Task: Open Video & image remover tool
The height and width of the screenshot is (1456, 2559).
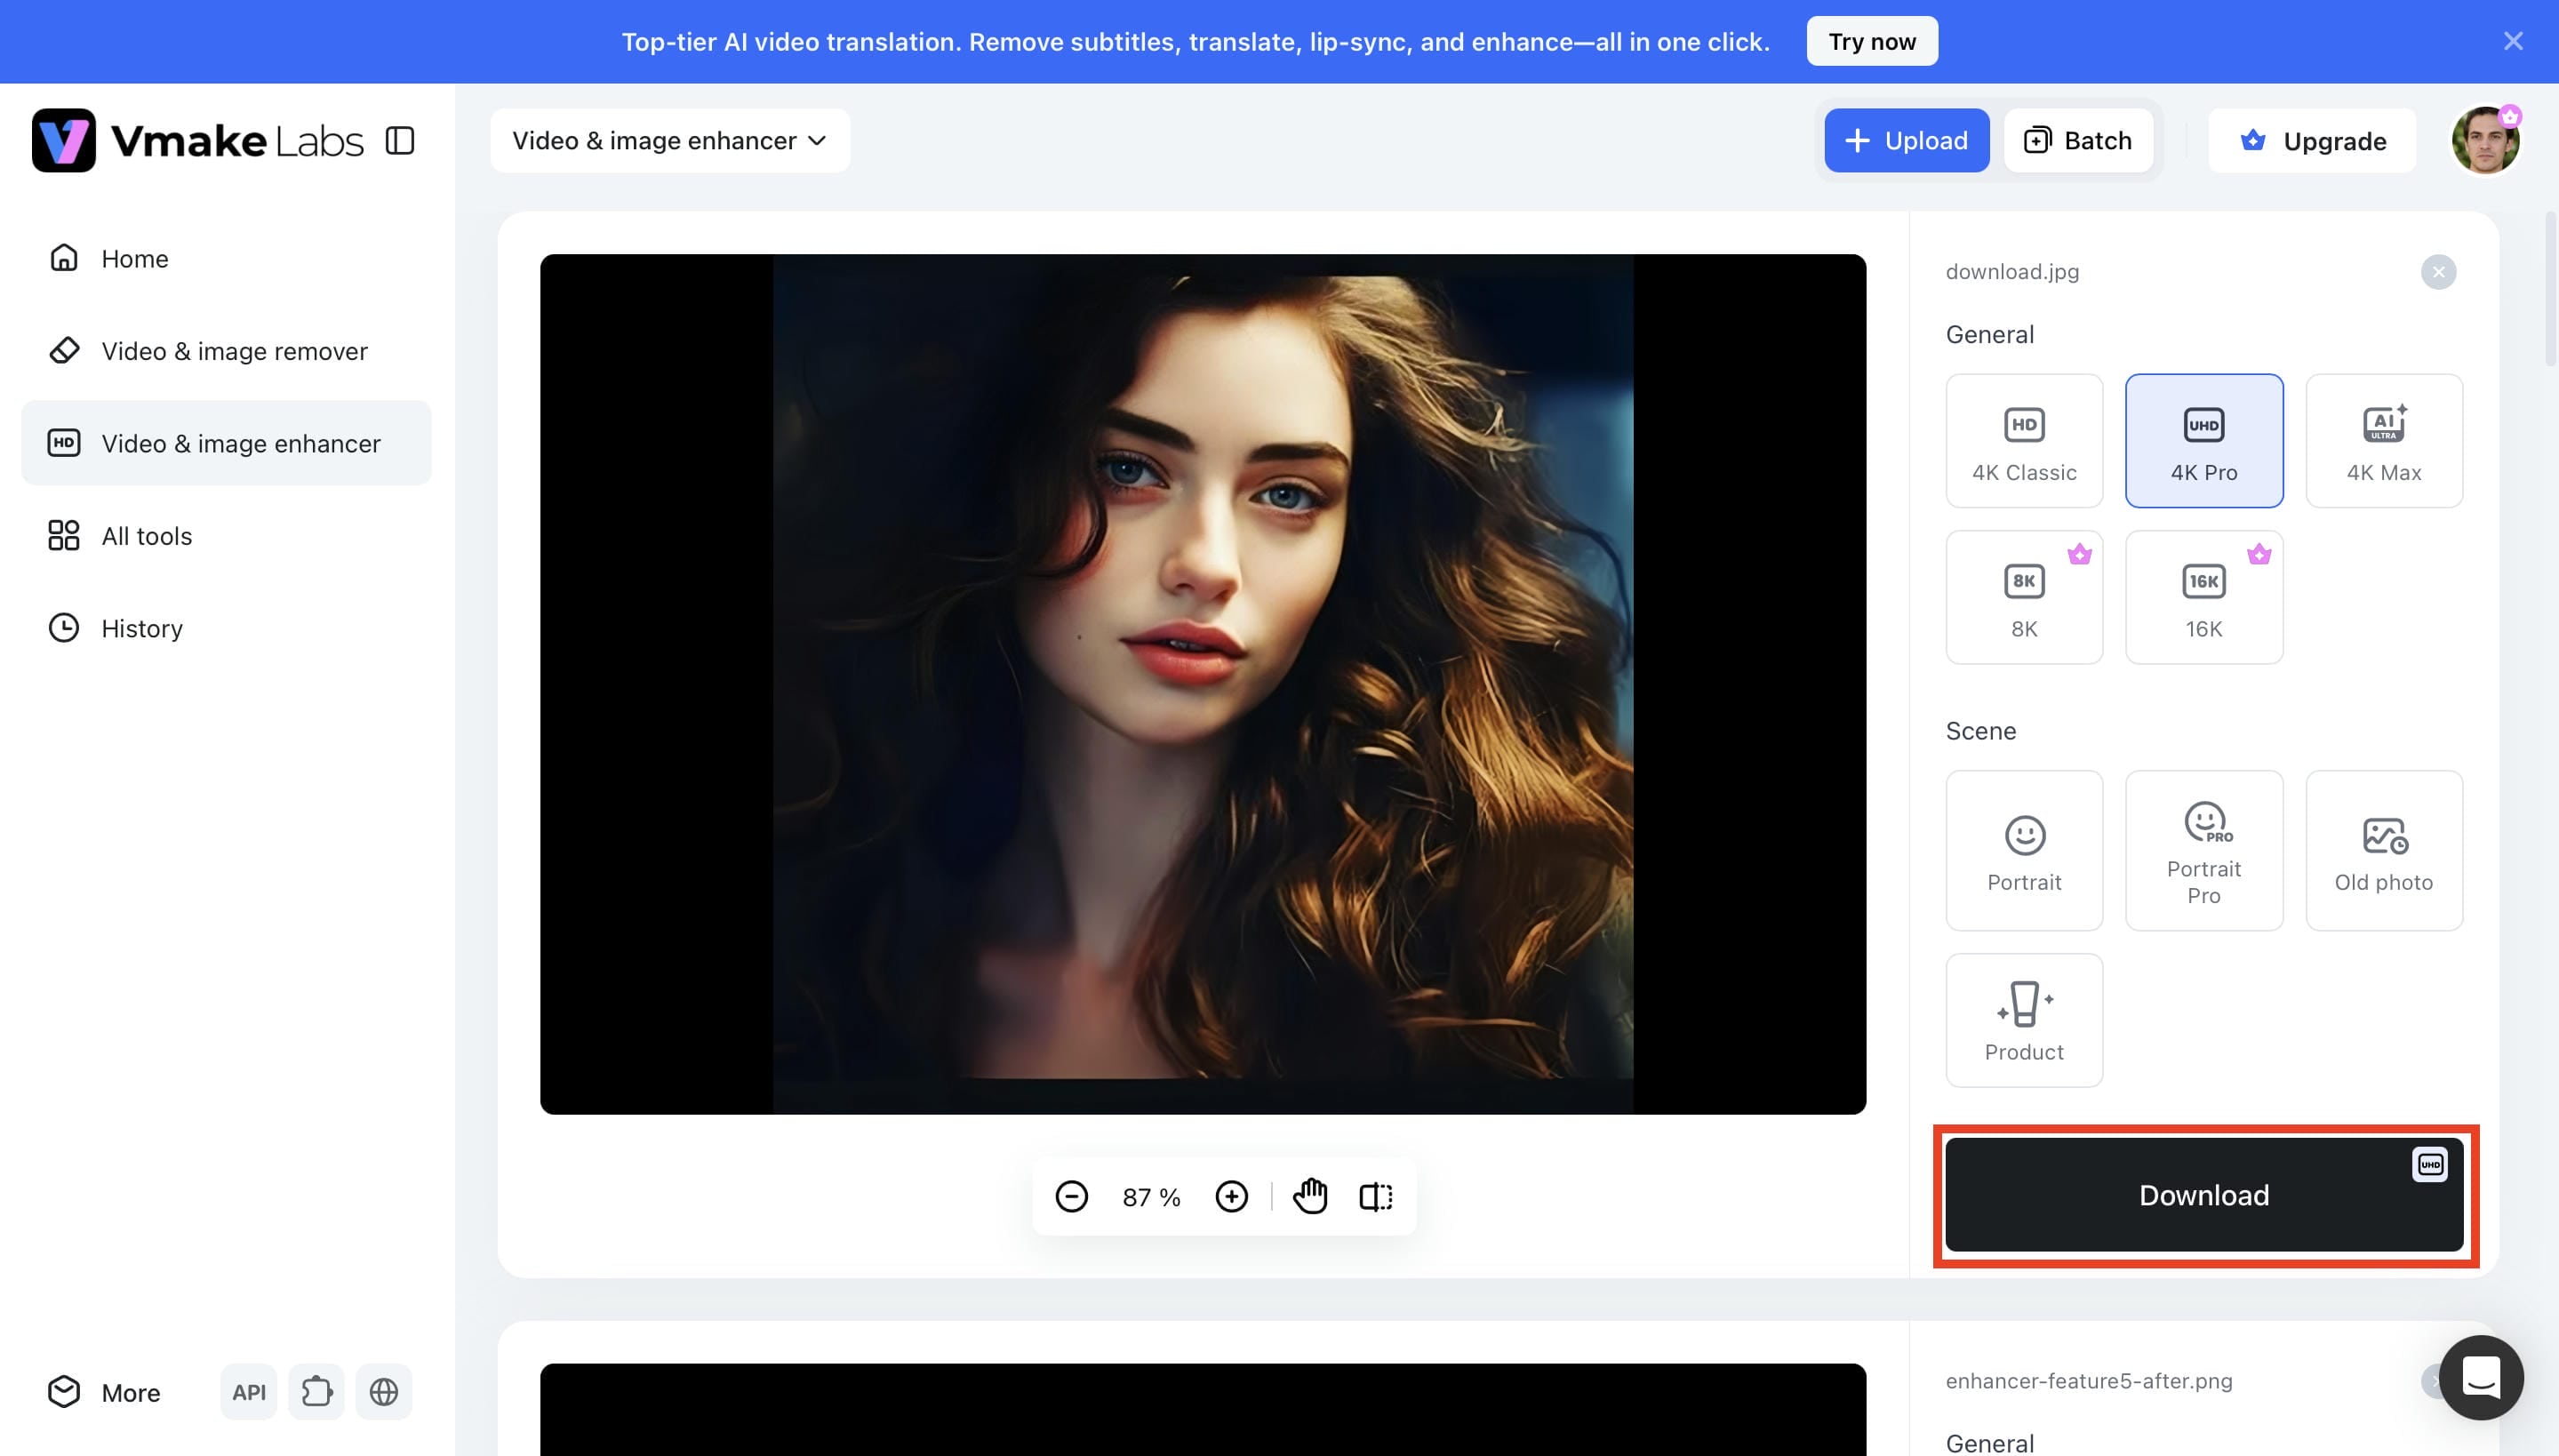Action: (x=226, y=351)
